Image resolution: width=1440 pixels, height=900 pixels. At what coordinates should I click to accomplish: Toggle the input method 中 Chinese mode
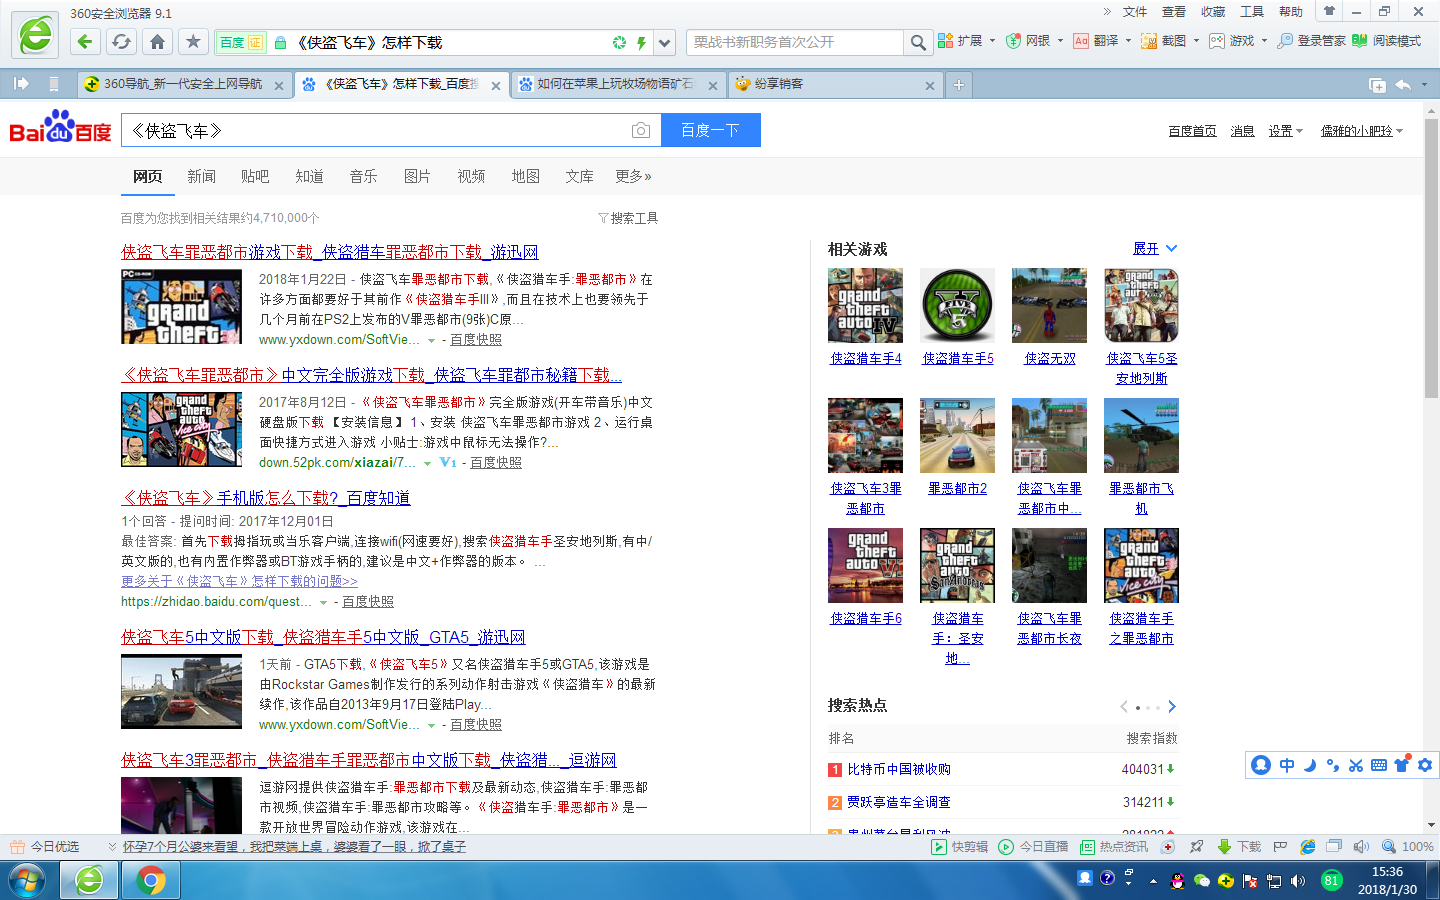click(1287, 765)
